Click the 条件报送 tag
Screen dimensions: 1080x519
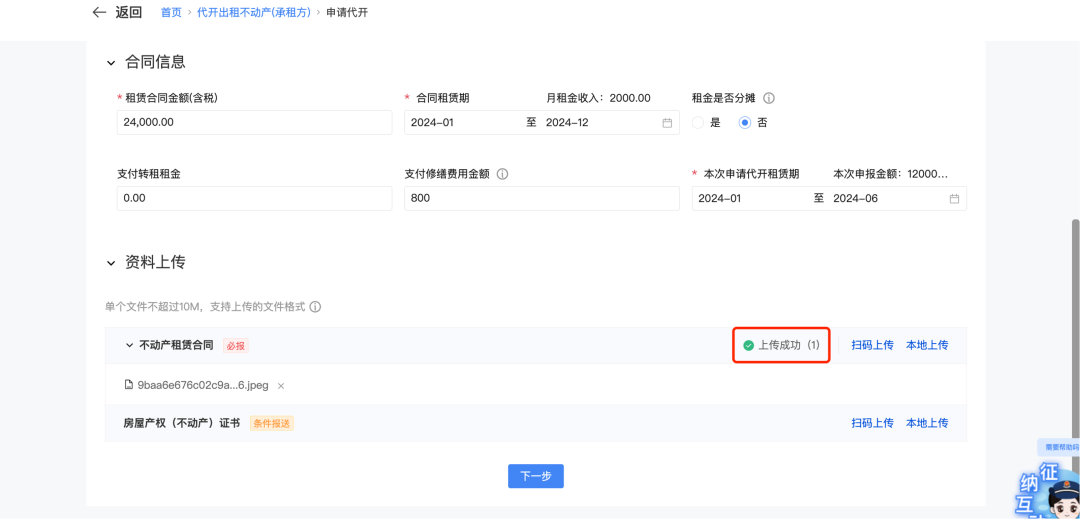(271, 423)
